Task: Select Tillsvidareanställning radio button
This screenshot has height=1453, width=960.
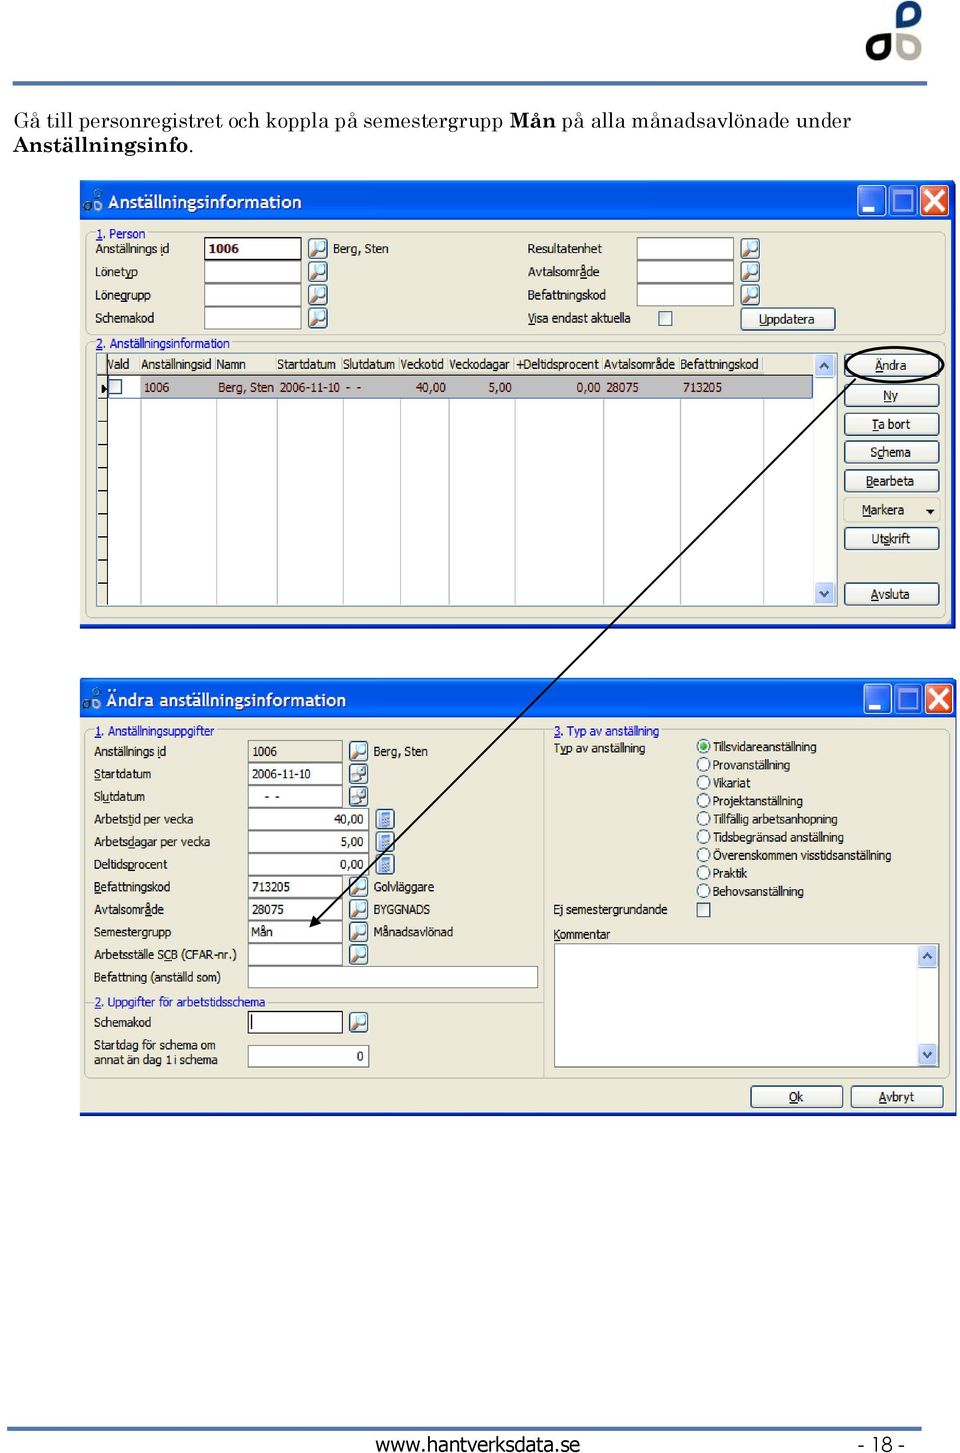Action: tap(703, 747)
